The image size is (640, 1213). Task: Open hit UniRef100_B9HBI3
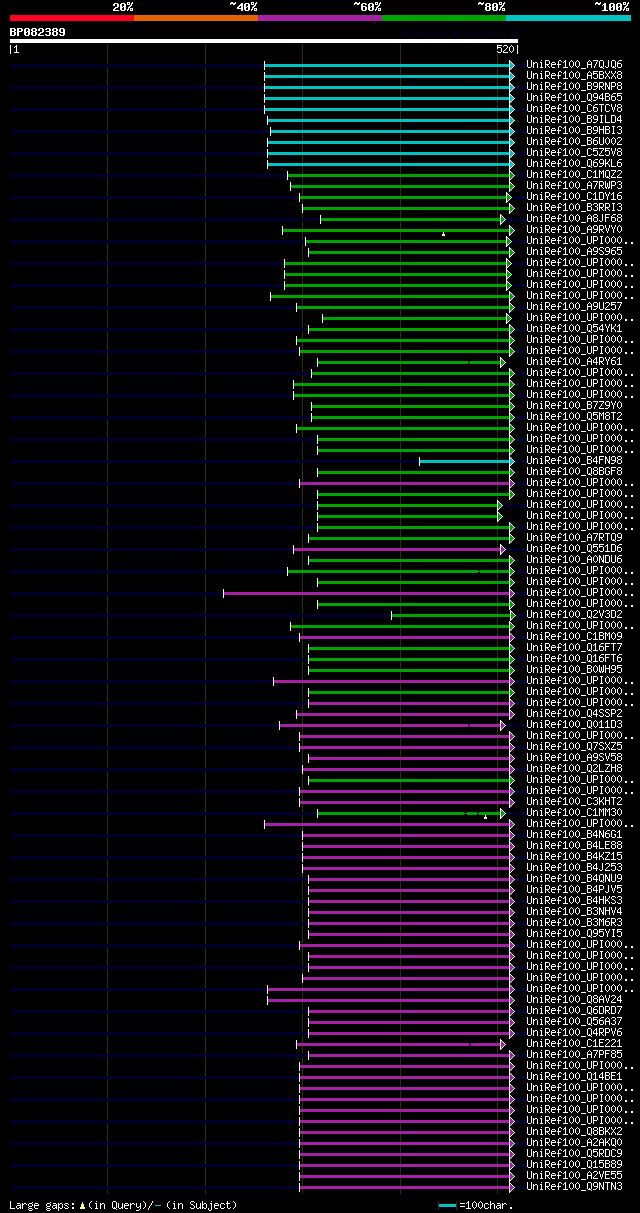[574, 130]
